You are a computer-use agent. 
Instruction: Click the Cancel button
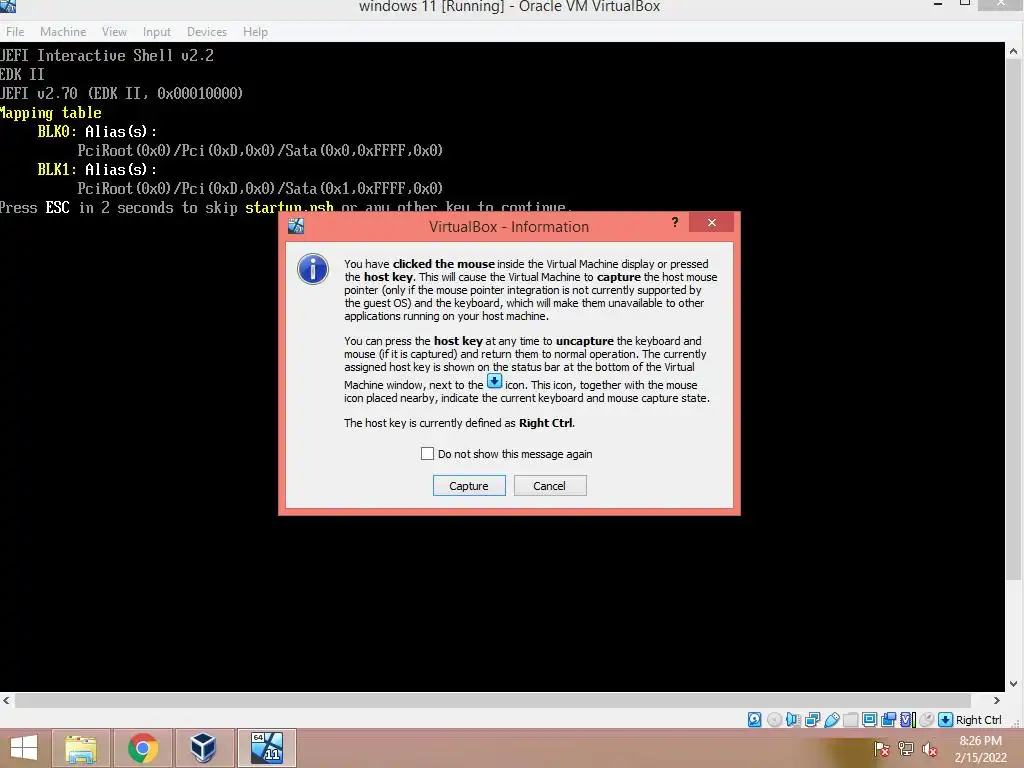point(550,486)
